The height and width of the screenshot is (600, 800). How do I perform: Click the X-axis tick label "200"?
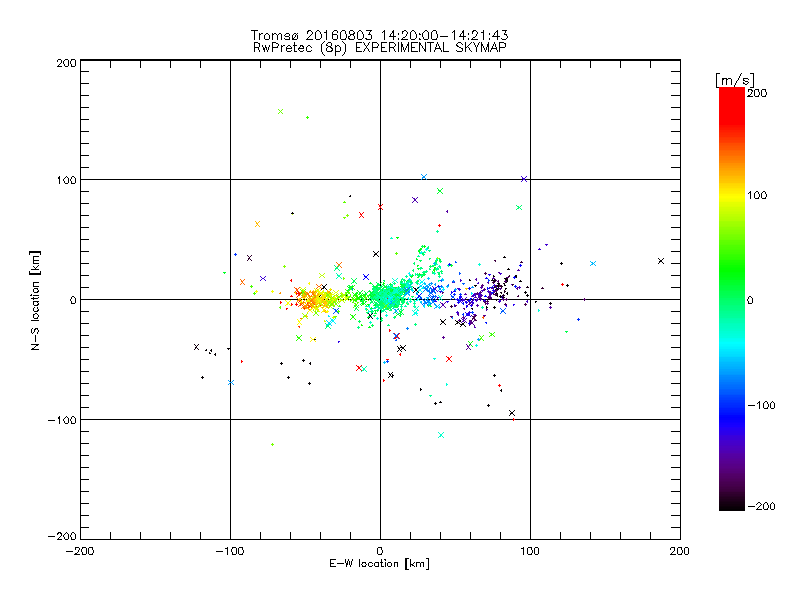680,551
